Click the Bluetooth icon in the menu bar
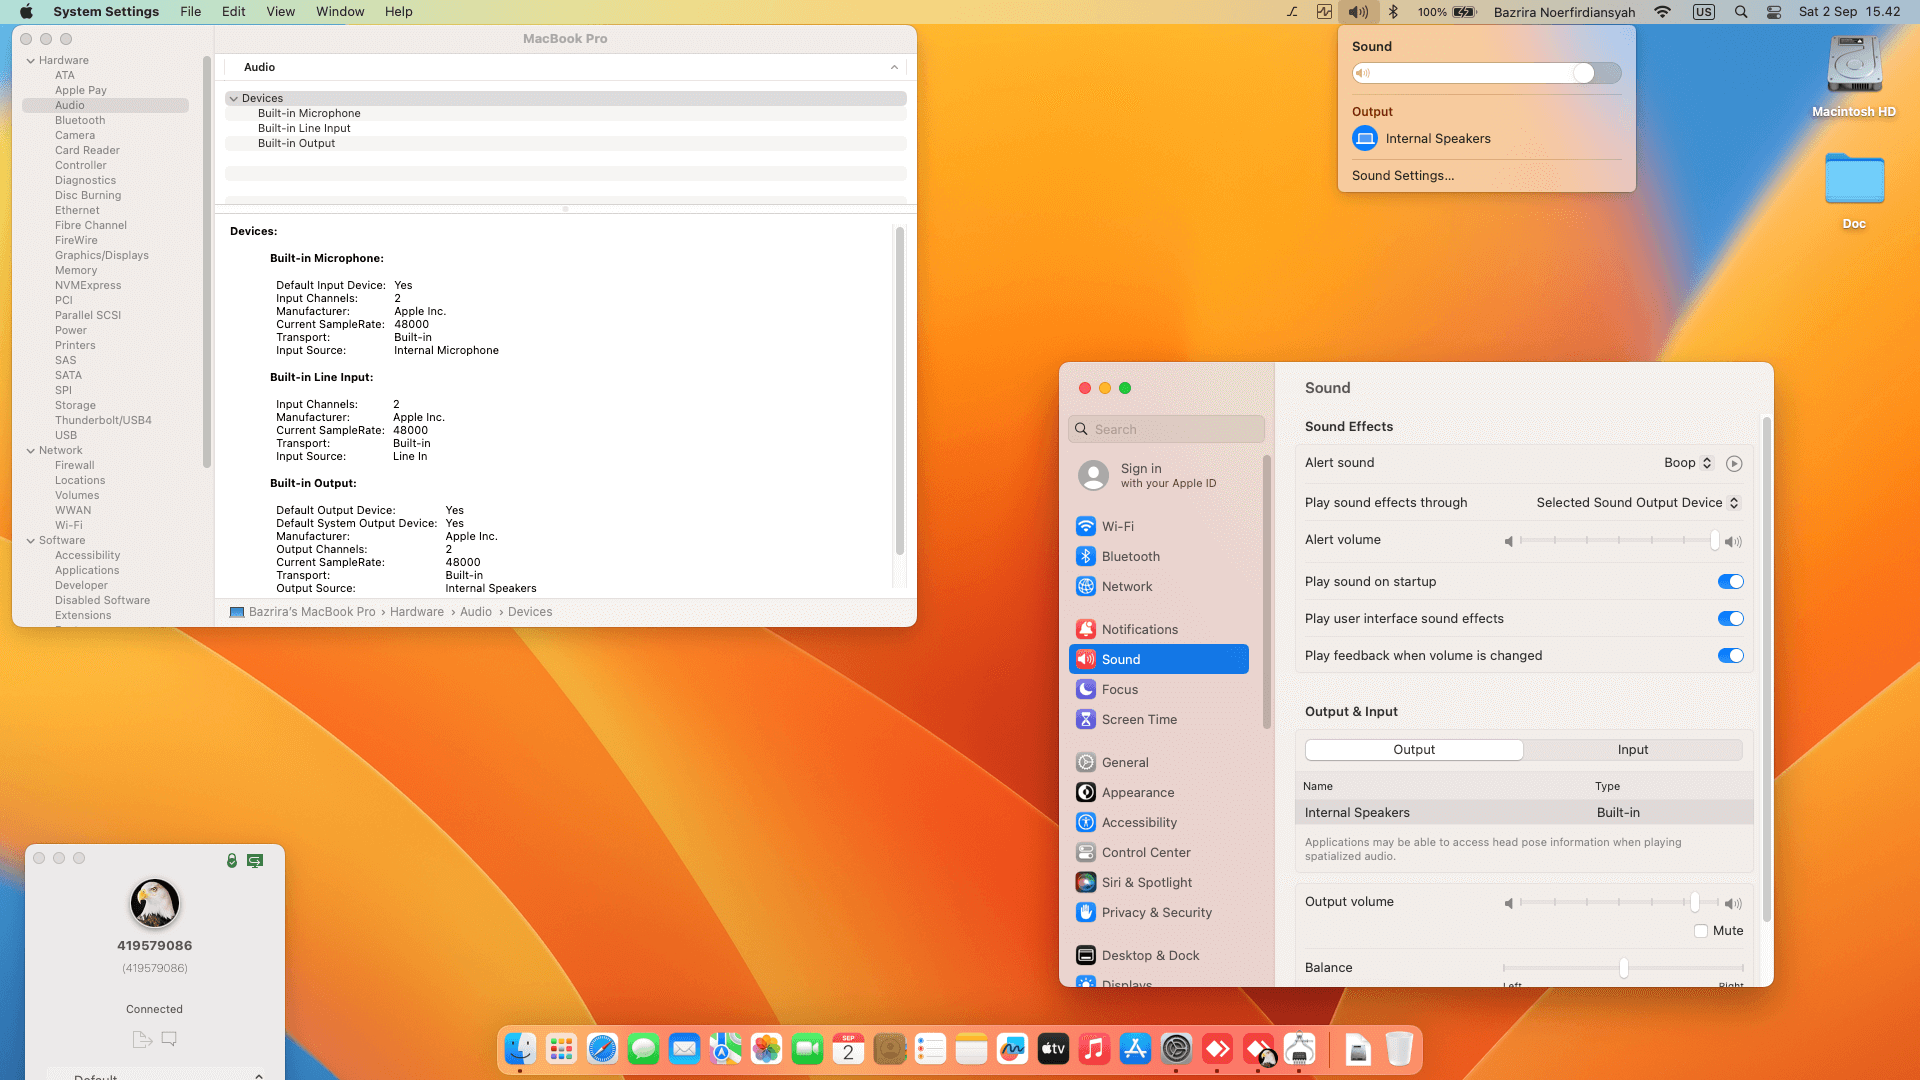This screenshot has width=1920, height=1080. (1393, 12)
